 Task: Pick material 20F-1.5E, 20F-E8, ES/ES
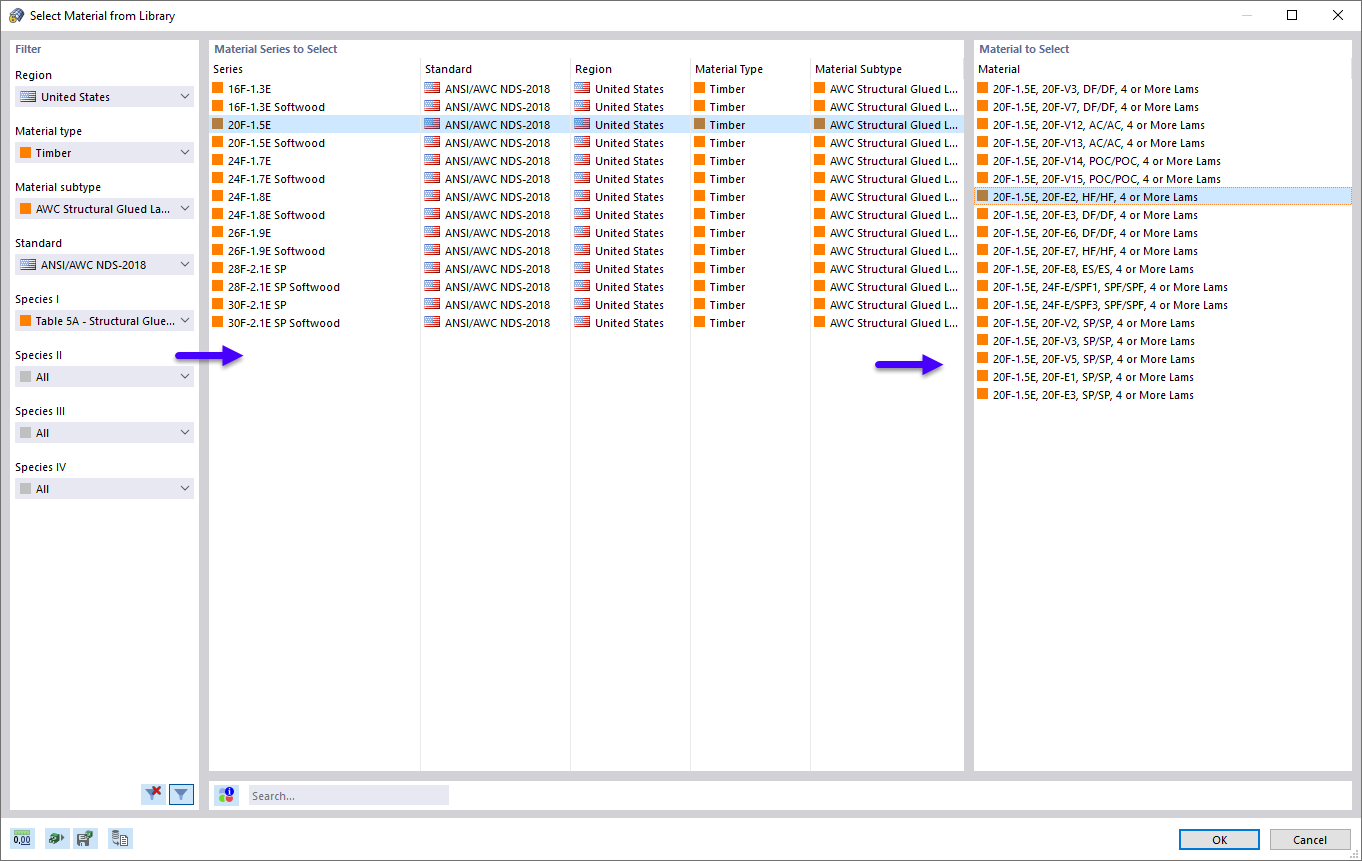click(1163, 269)
